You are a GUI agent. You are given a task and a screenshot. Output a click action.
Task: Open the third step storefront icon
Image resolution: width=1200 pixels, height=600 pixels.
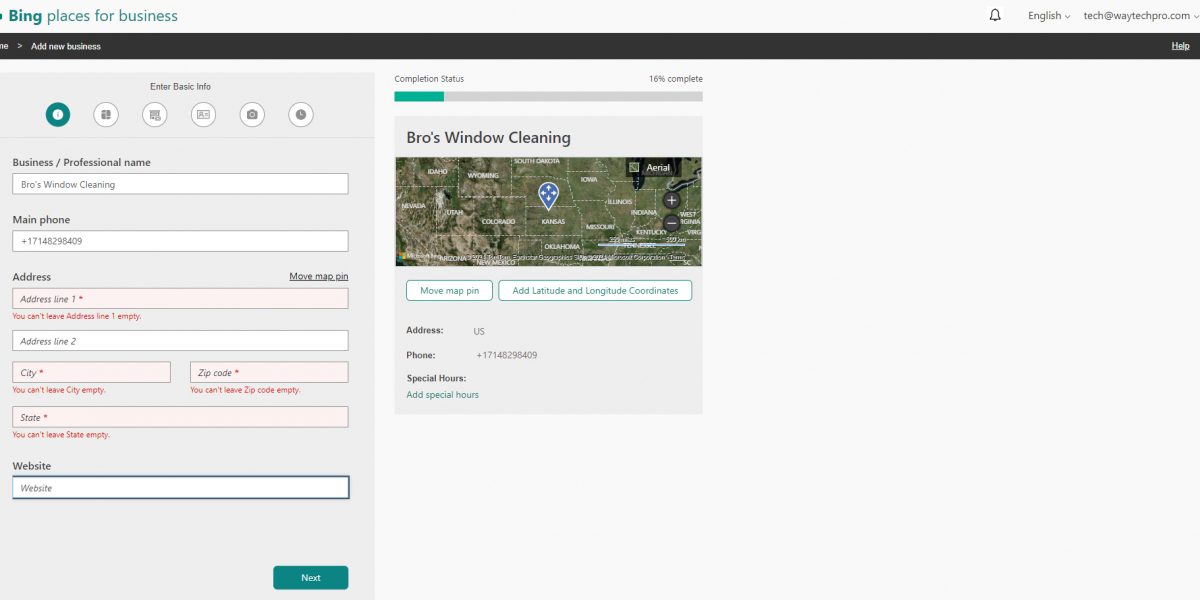[x=155, y=115]
